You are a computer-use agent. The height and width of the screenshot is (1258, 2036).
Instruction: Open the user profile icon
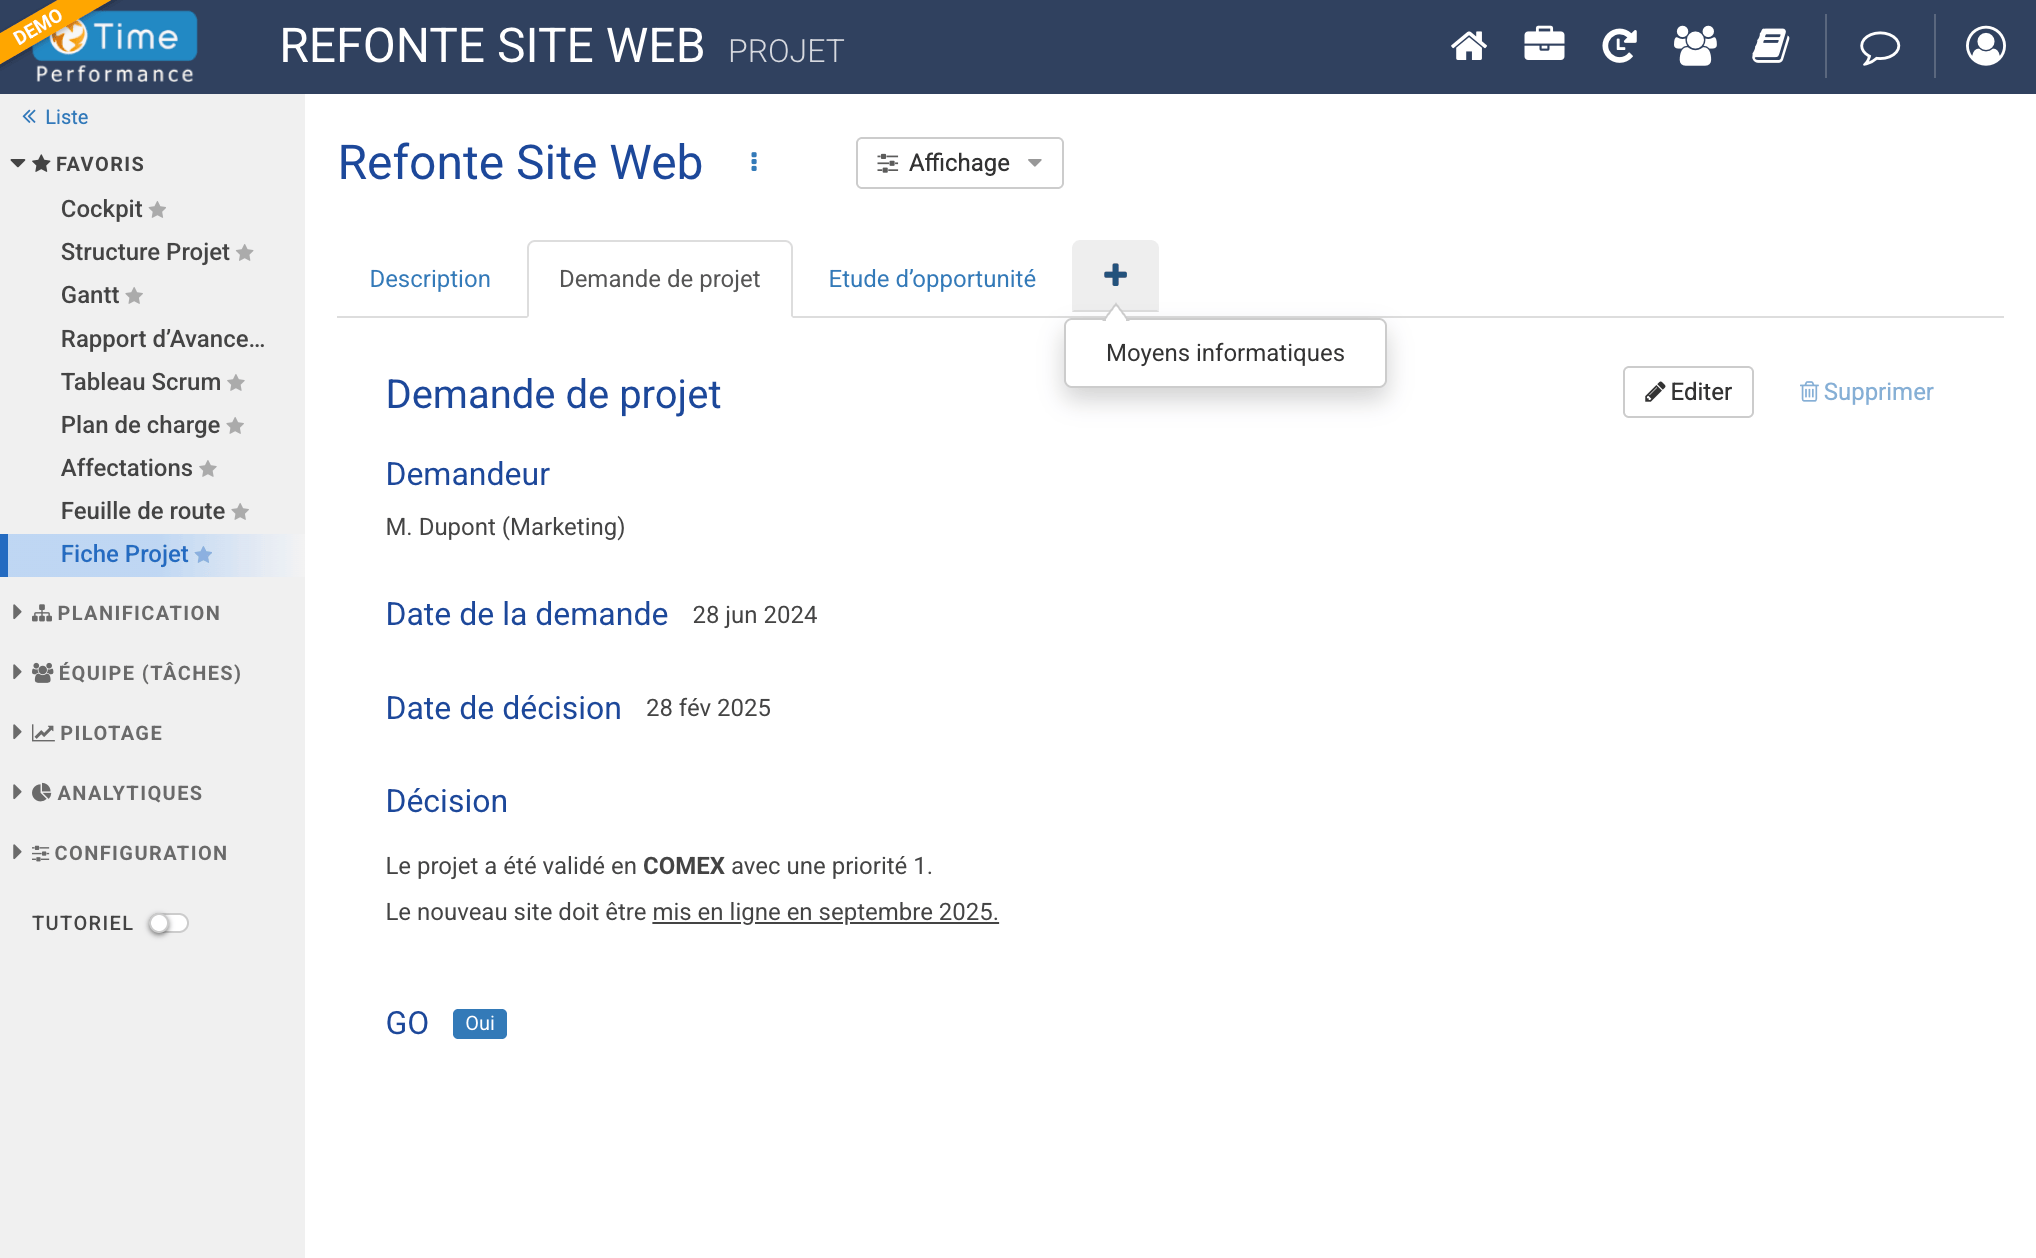click(1985, 46)
